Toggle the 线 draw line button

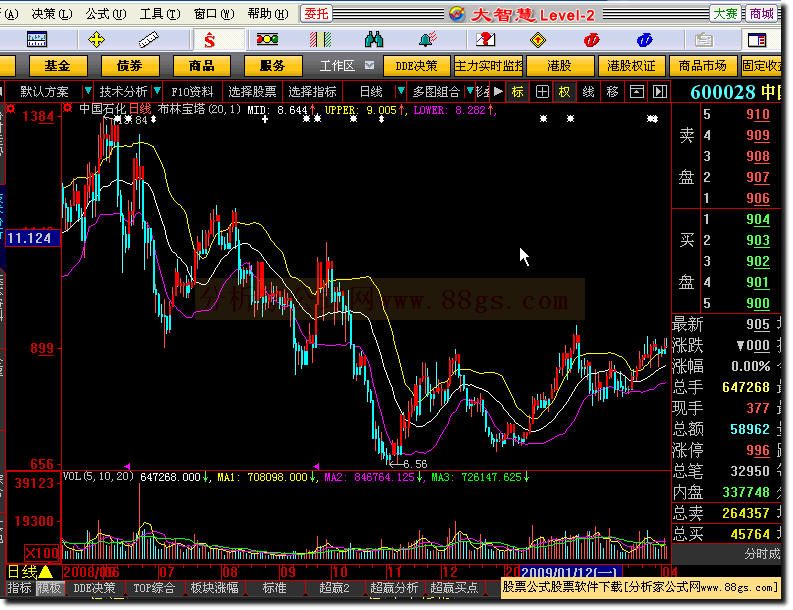click(588, 92)
